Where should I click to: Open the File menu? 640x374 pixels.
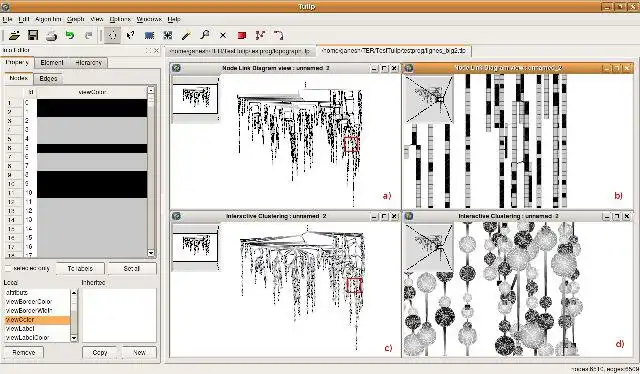(7, 19)
